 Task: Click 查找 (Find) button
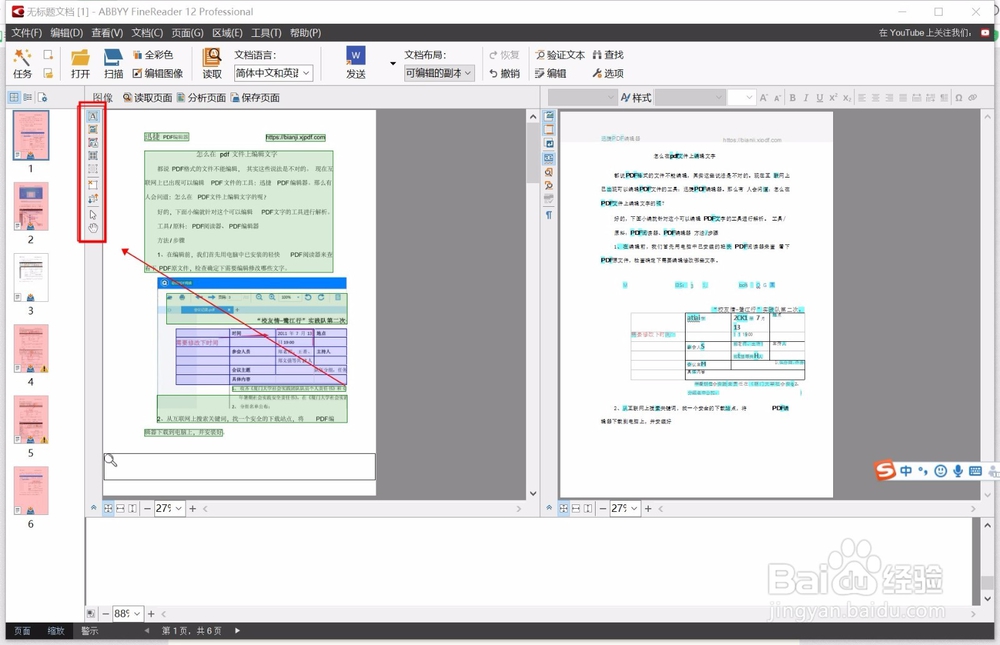[608, 55]
